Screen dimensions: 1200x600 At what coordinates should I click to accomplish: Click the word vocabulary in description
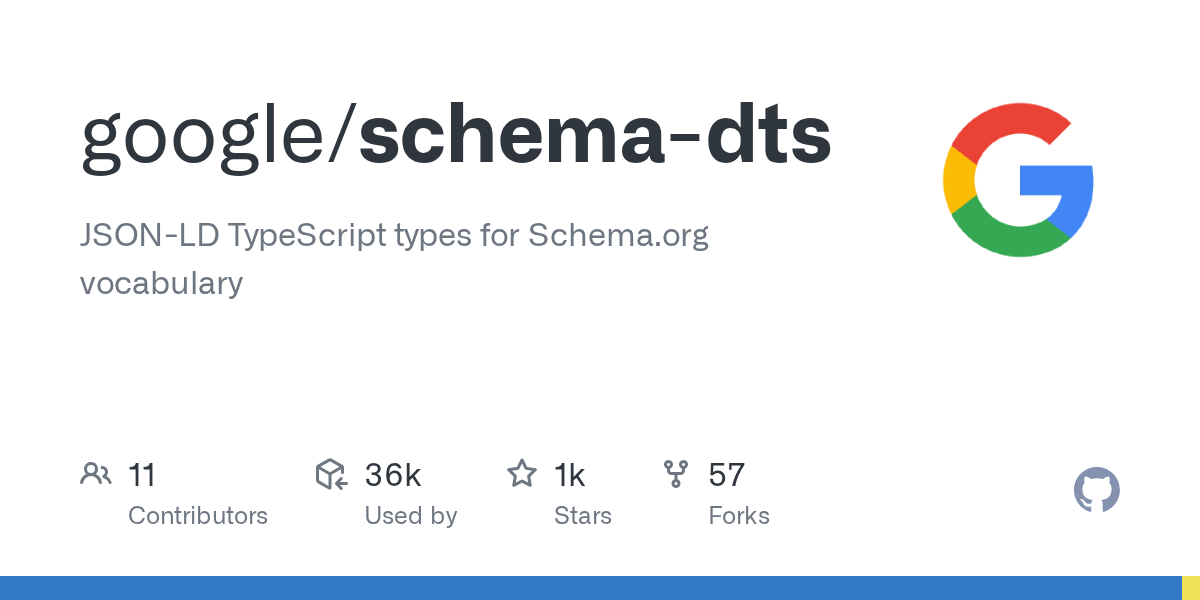pos(161,283)
